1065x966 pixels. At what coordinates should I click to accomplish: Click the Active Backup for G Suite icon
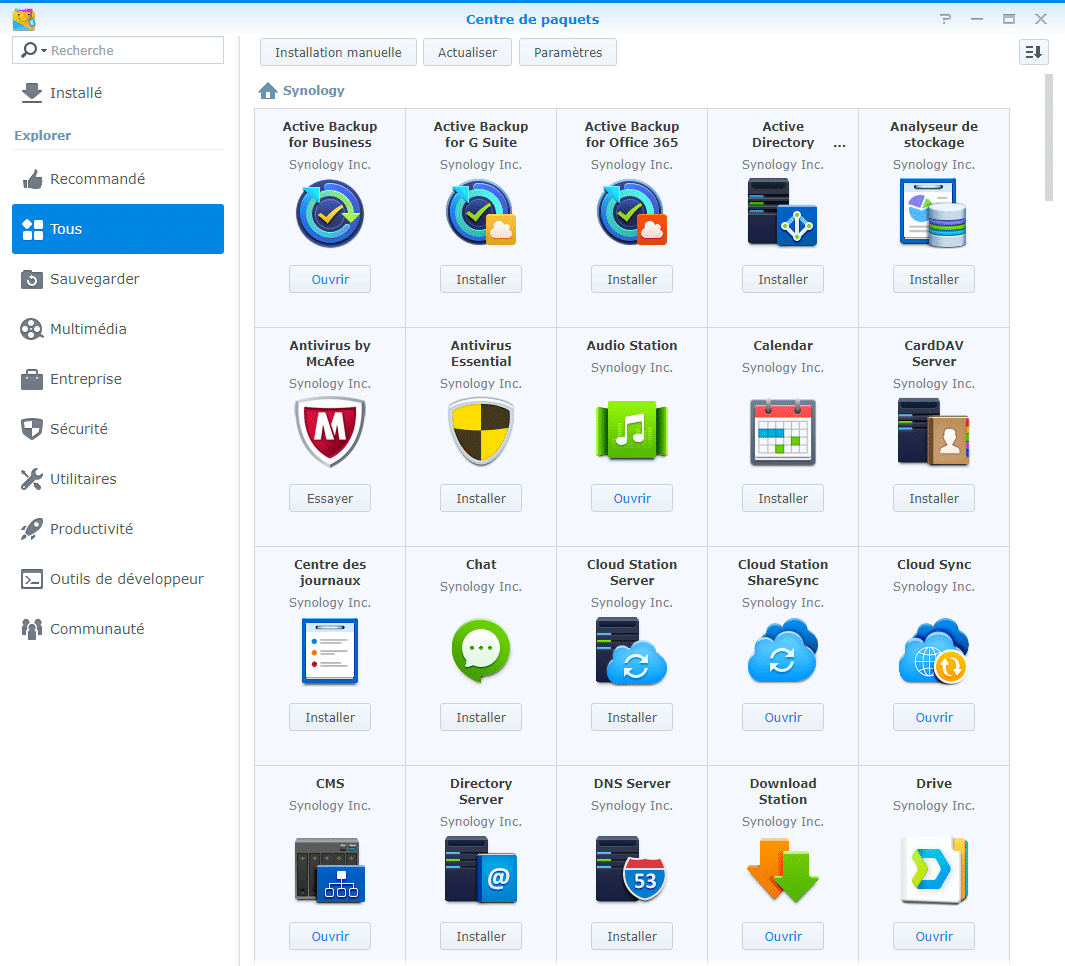click(x=481, y=213)
